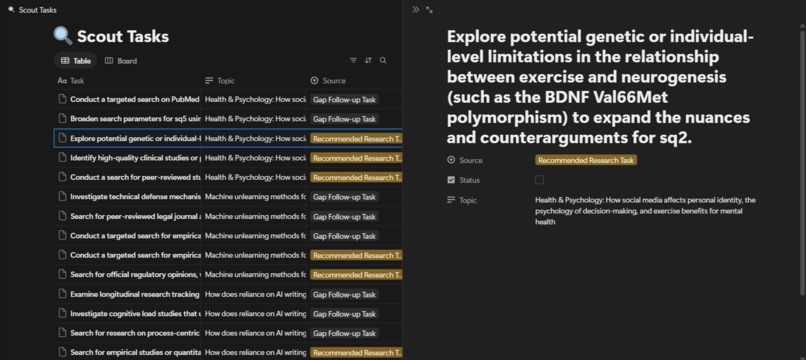The height and width of the screenshot is (360, 806).
Task: Open Search for research on process-centric task
Action: tap(135, 333)
